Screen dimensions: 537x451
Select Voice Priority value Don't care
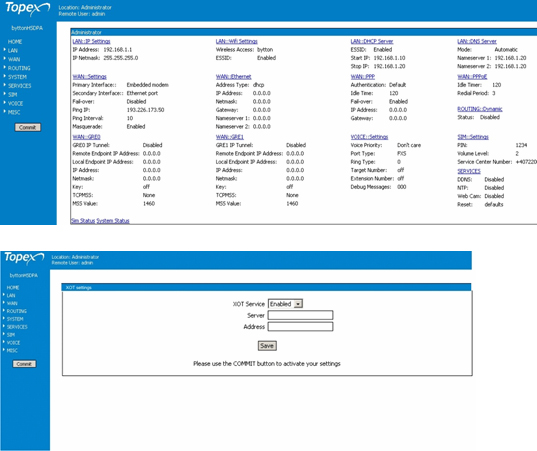pos(409,145)
